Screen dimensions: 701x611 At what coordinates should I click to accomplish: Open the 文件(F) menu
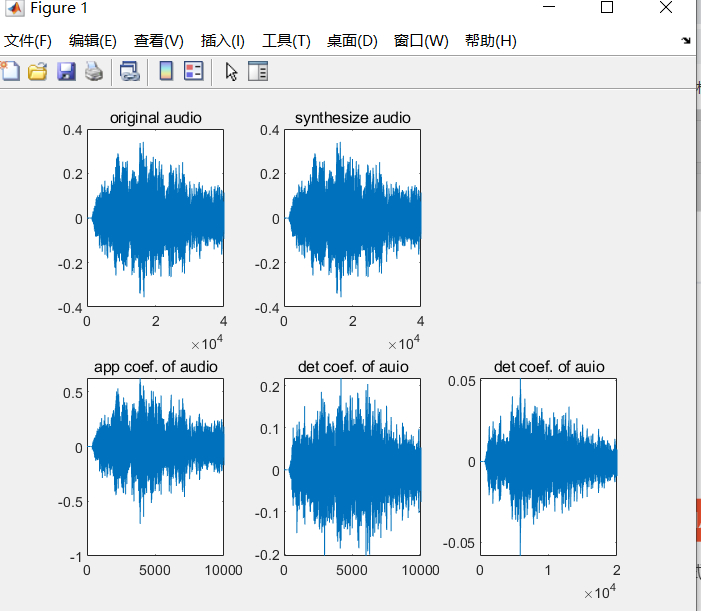28,41
